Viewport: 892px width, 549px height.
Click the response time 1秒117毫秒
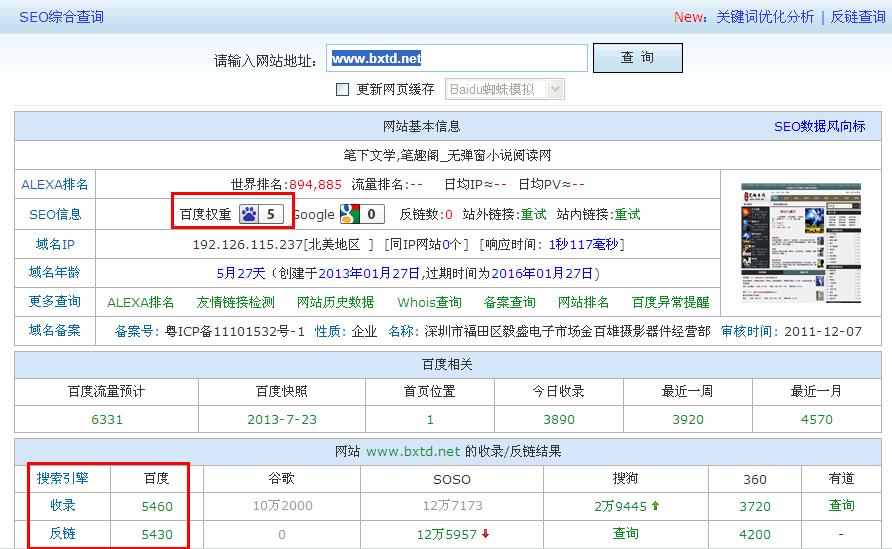583,245
